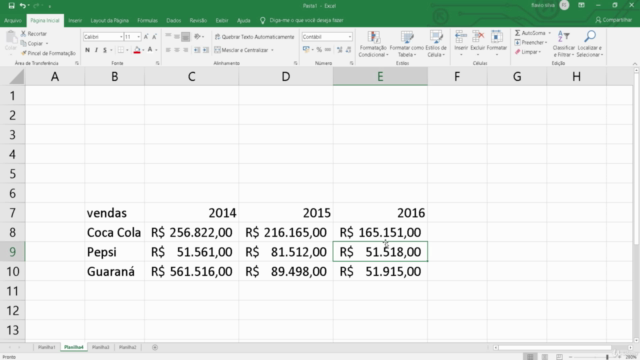Select cell with Guaraná
The image size is (640, 360).
[x=114, y=271]
